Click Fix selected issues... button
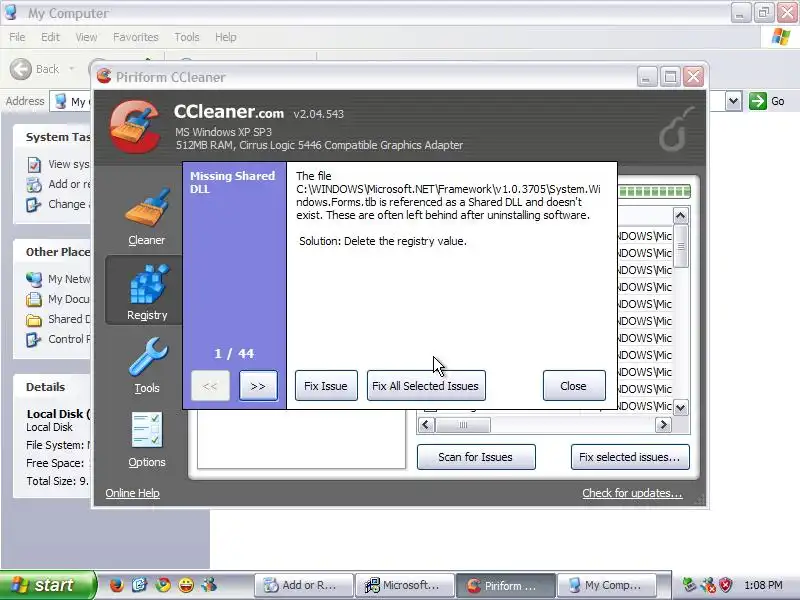Viewport: 800px width, 600px height. 630,457
